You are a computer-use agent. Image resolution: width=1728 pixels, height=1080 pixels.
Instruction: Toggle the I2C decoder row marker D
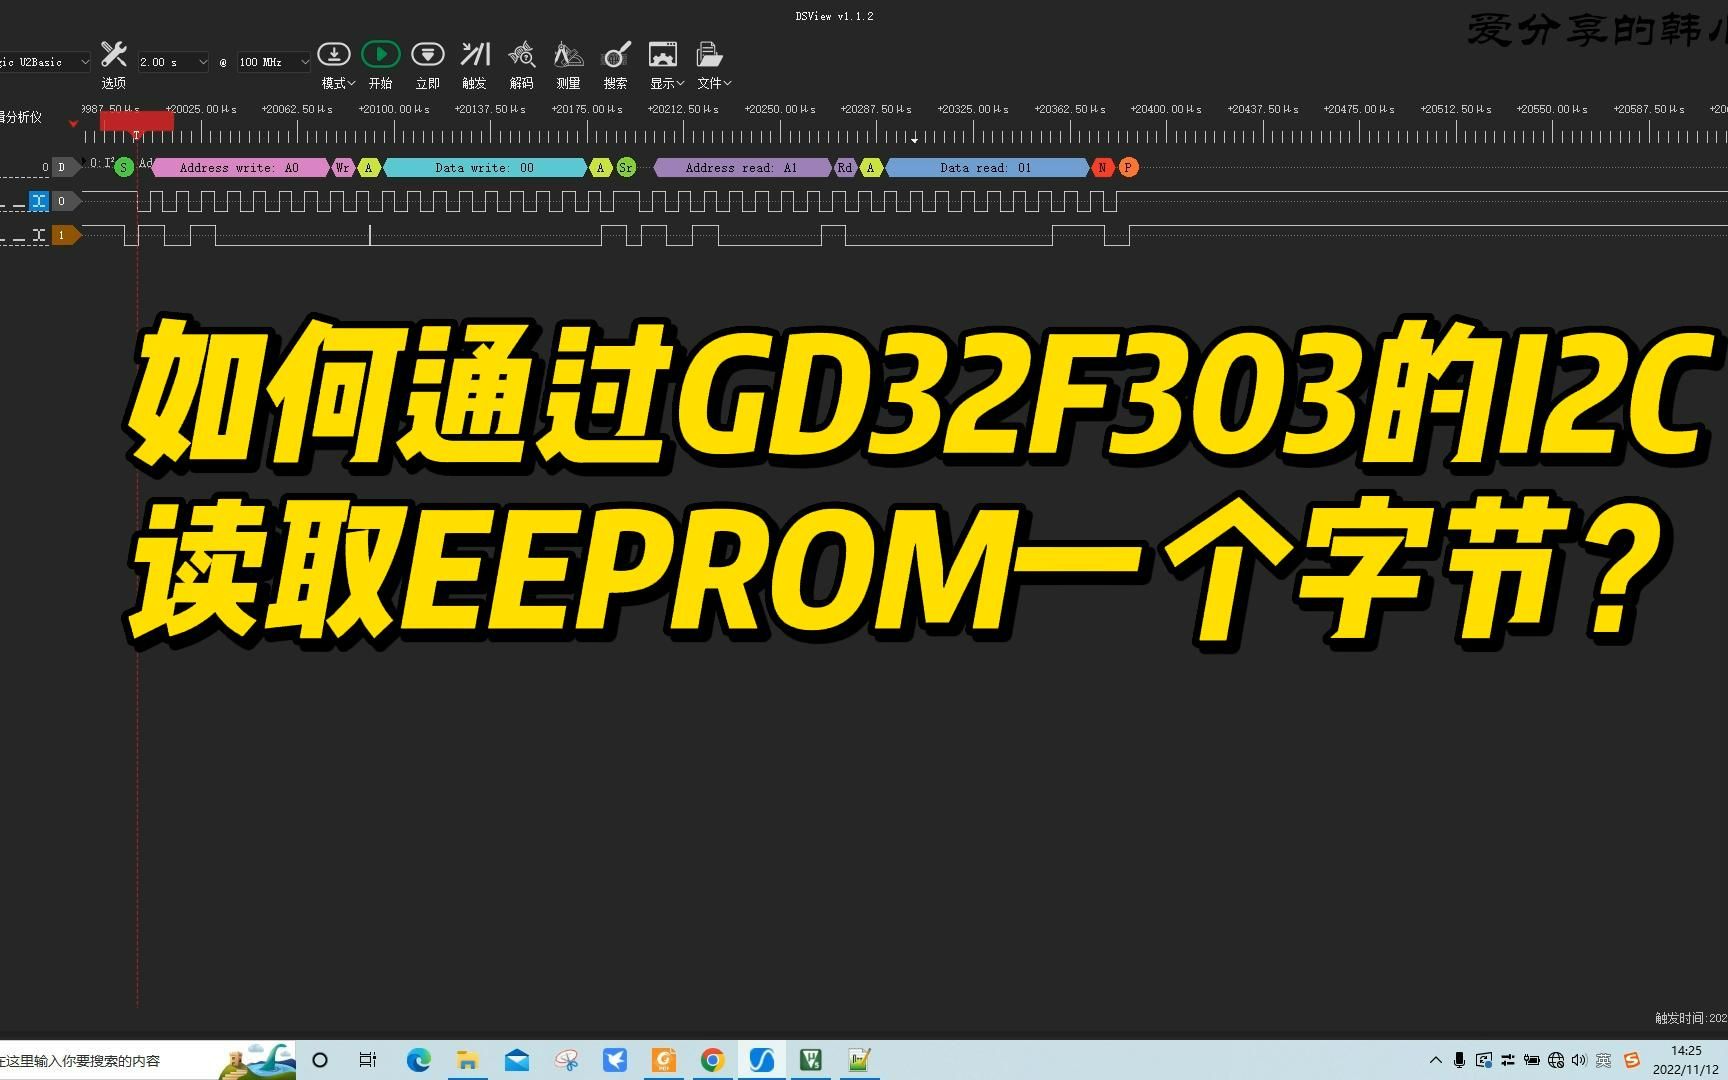tap(64, 166)
